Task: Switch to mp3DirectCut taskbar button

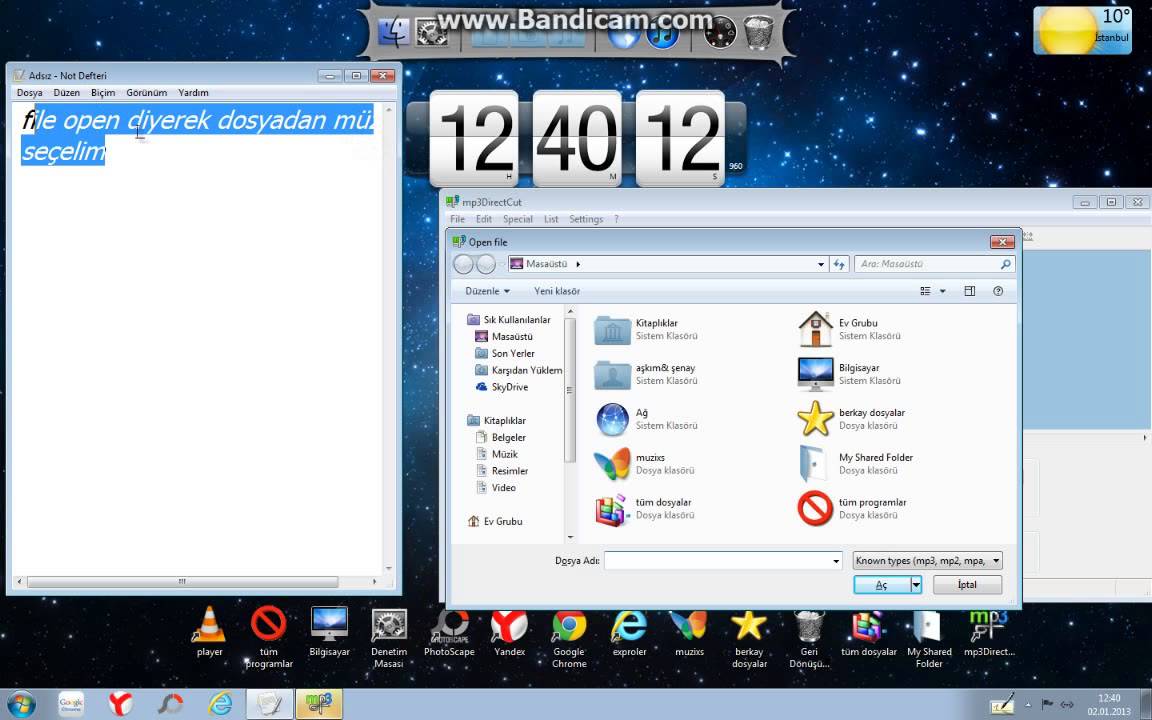Action: (319, 704)
